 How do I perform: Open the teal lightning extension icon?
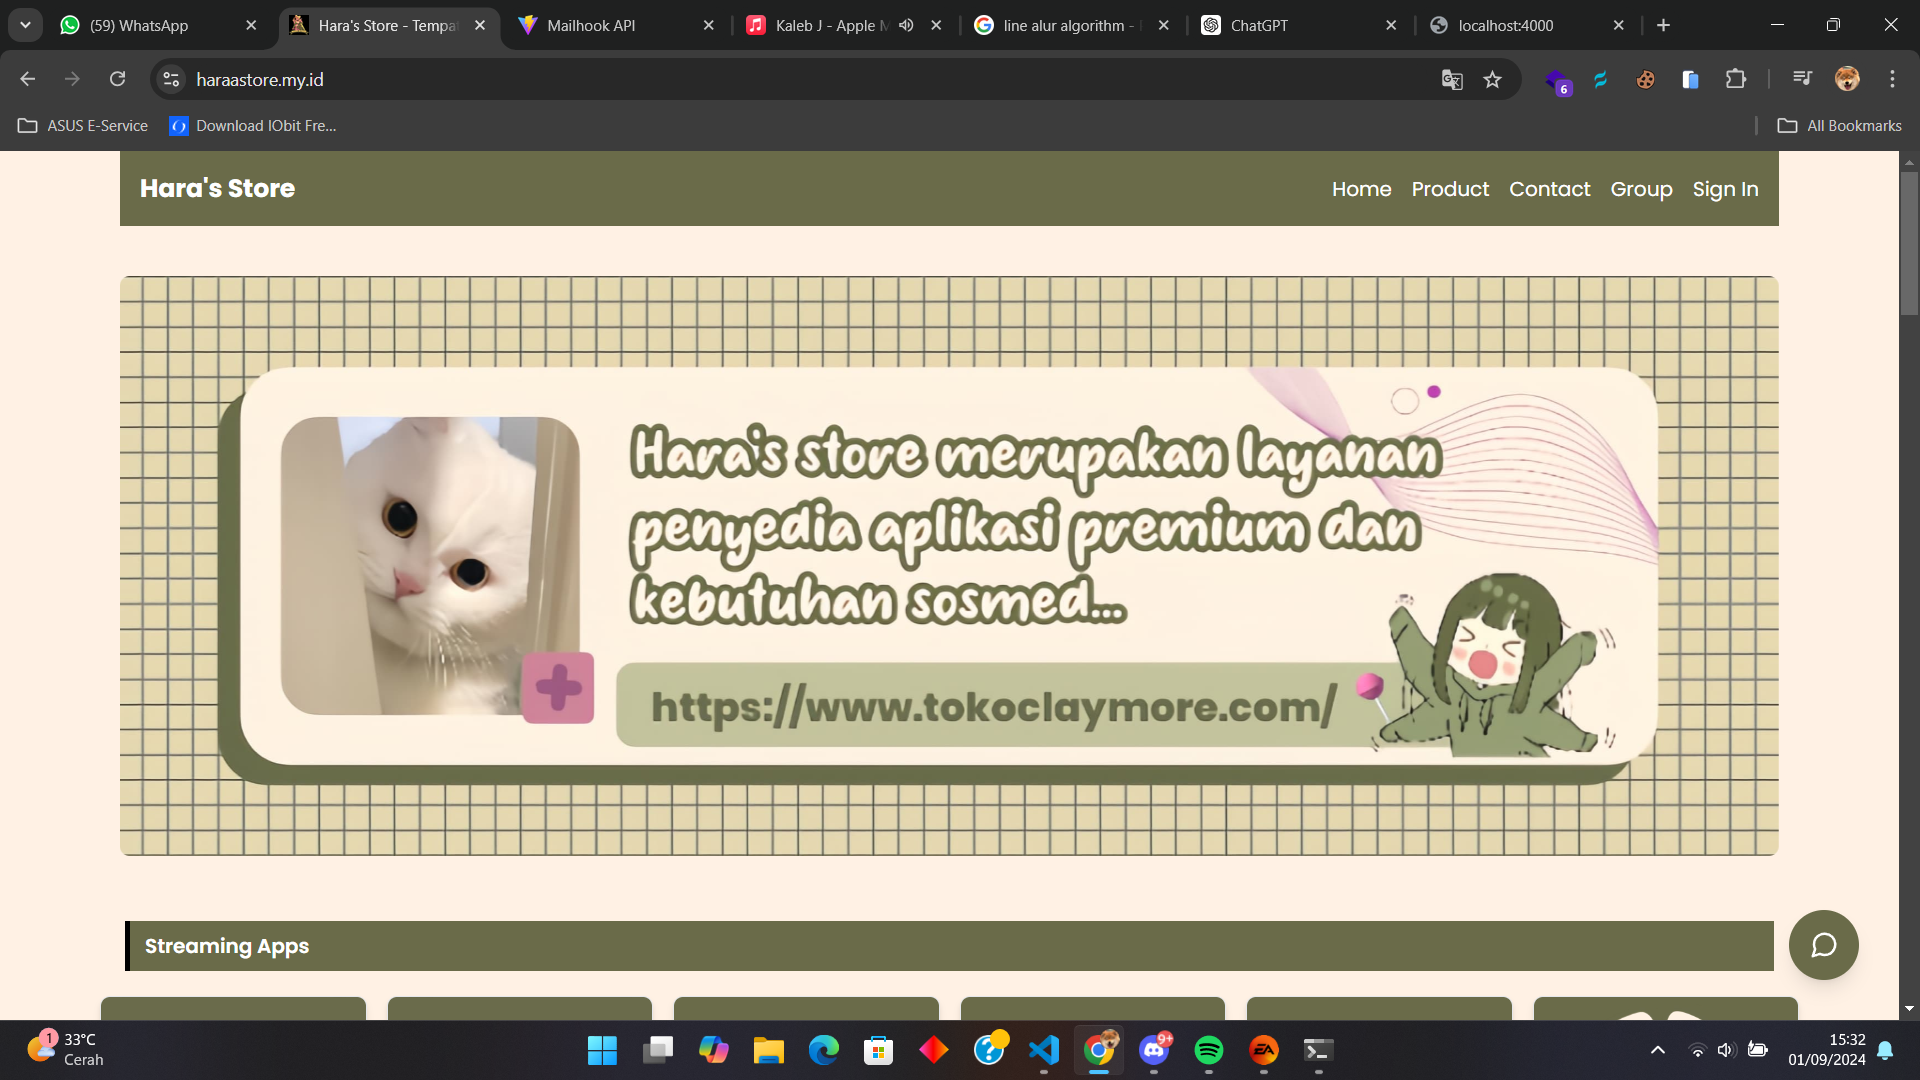point(1601,79)
